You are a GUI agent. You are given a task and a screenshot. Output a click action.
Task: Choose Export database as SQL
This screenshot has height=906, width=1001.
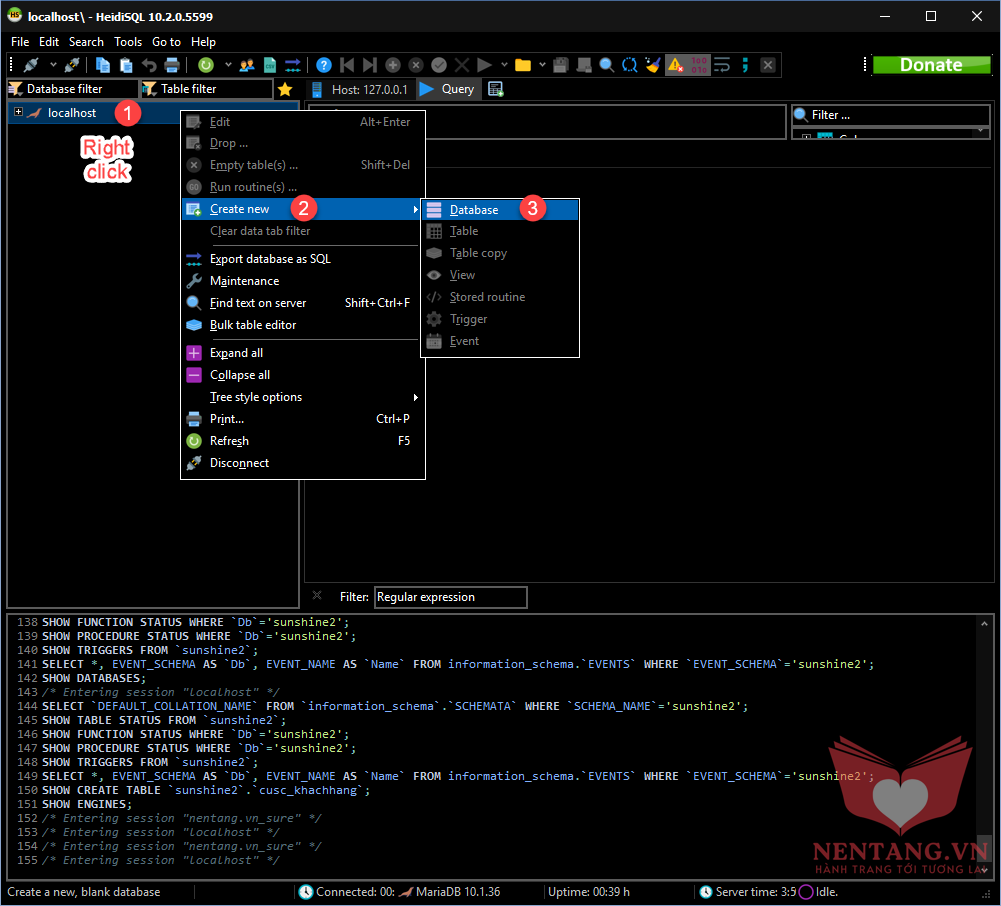point(270,259)
